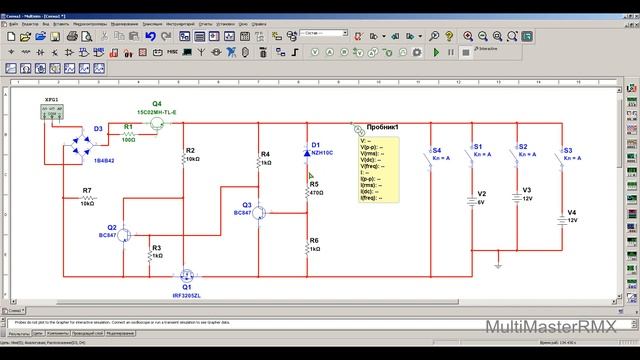
Task: Select the 1B4B42 bridge label
Action: point(104,161)
